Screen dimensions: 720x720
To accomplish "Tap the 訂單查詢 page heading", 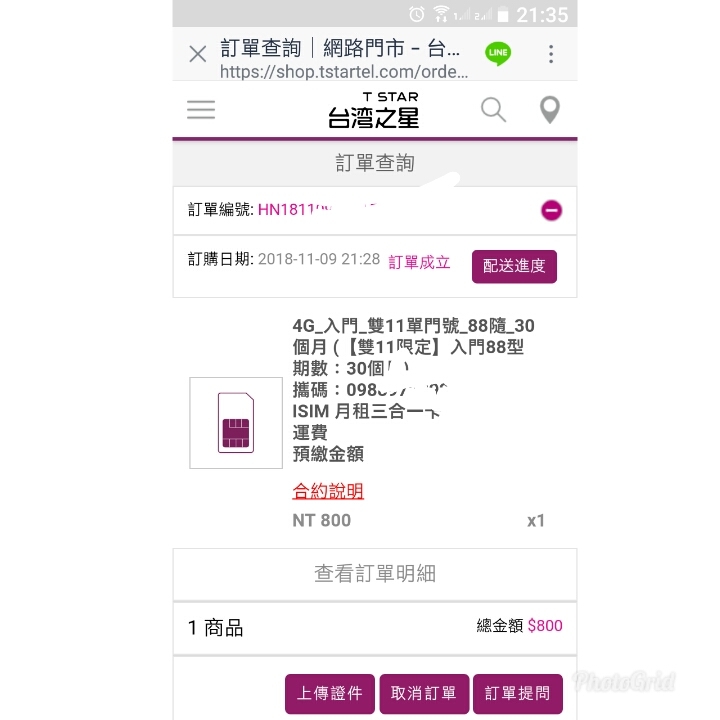I will [375, 163].
